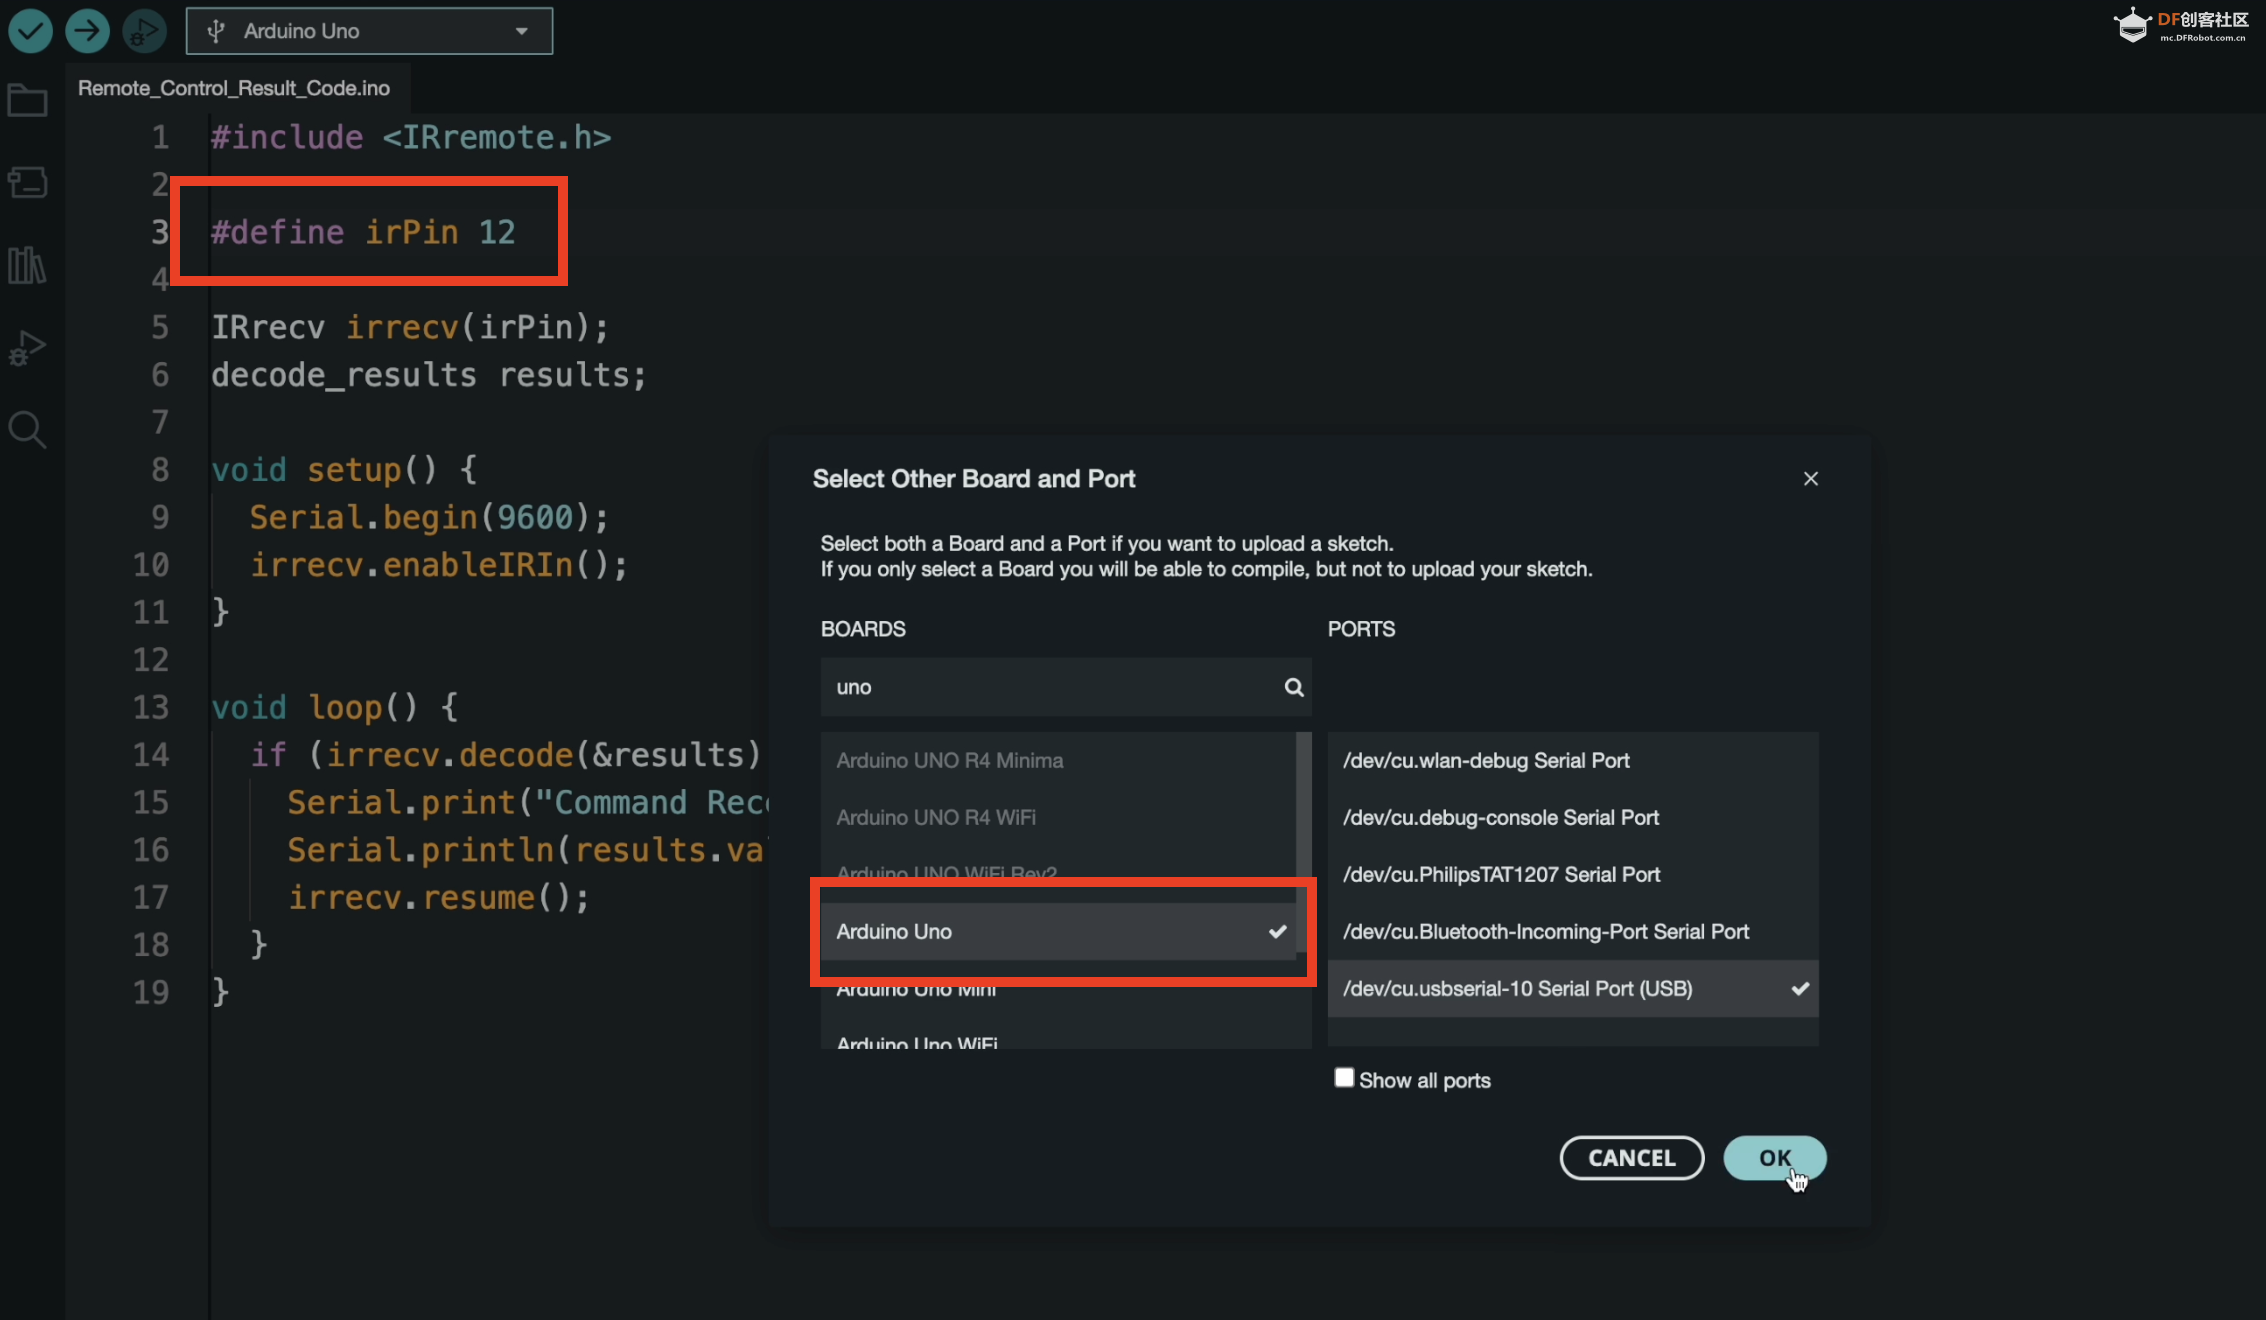Click the Serial.begin(9600); line
The height and width of the screenshot is (1320, 2266).
(429, 518)
